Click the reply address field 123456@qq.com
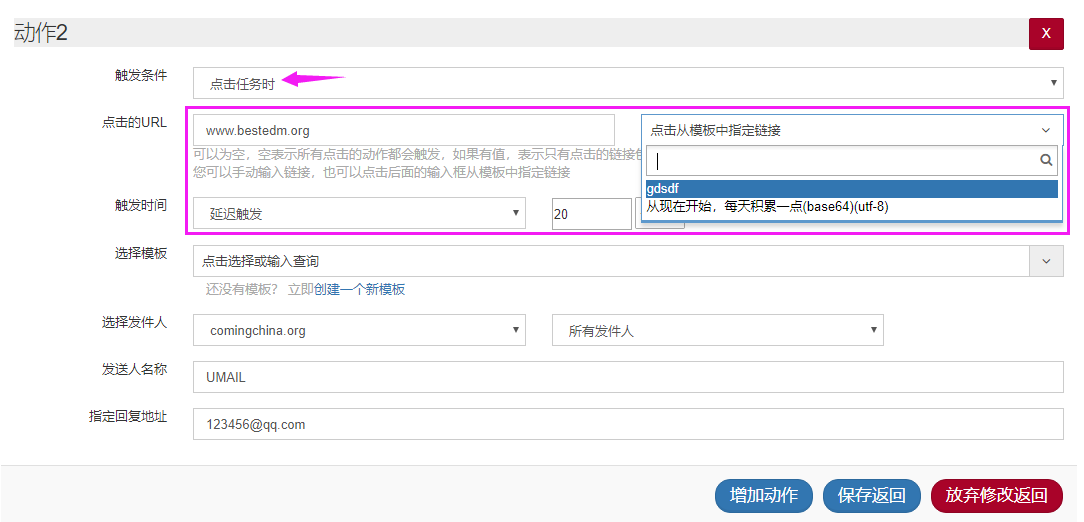The height and width of the screenshot is (522, 1084). click(627, 424)
